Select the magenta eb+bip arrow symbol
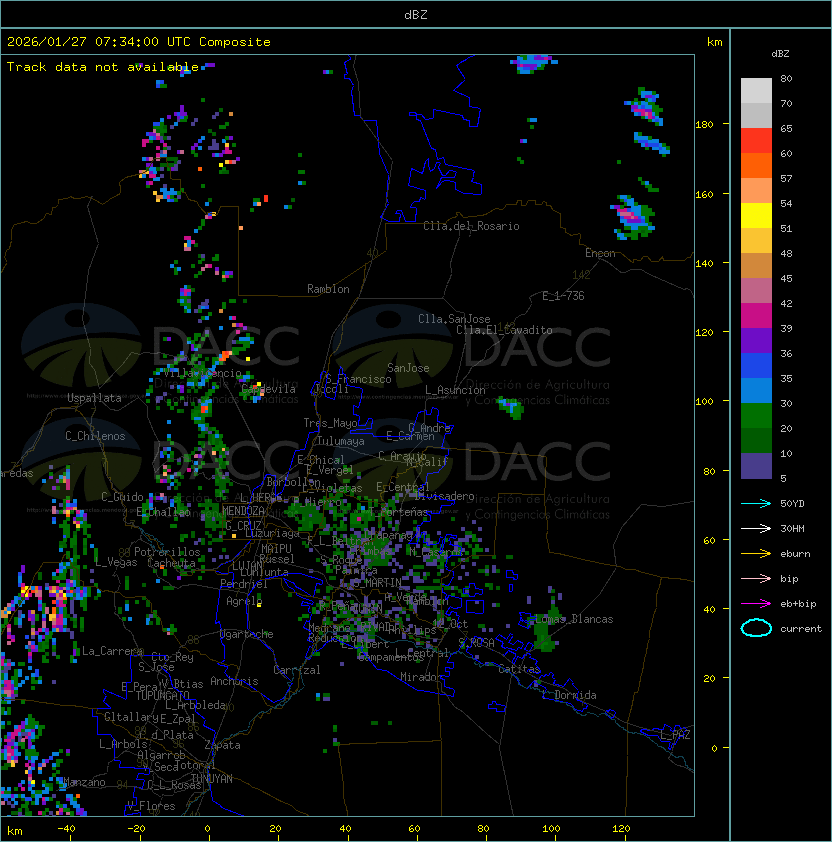Image resolution: width=832 pixels, height=842 pixels. (756, 603)
